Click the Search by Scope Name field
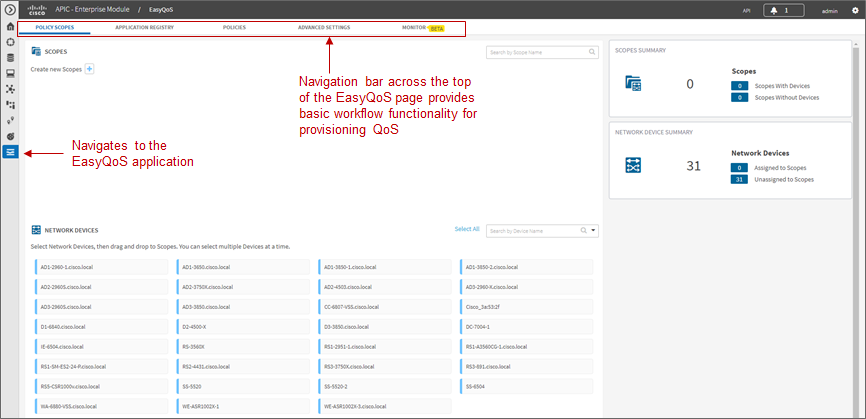 click(x=542, y=52)
